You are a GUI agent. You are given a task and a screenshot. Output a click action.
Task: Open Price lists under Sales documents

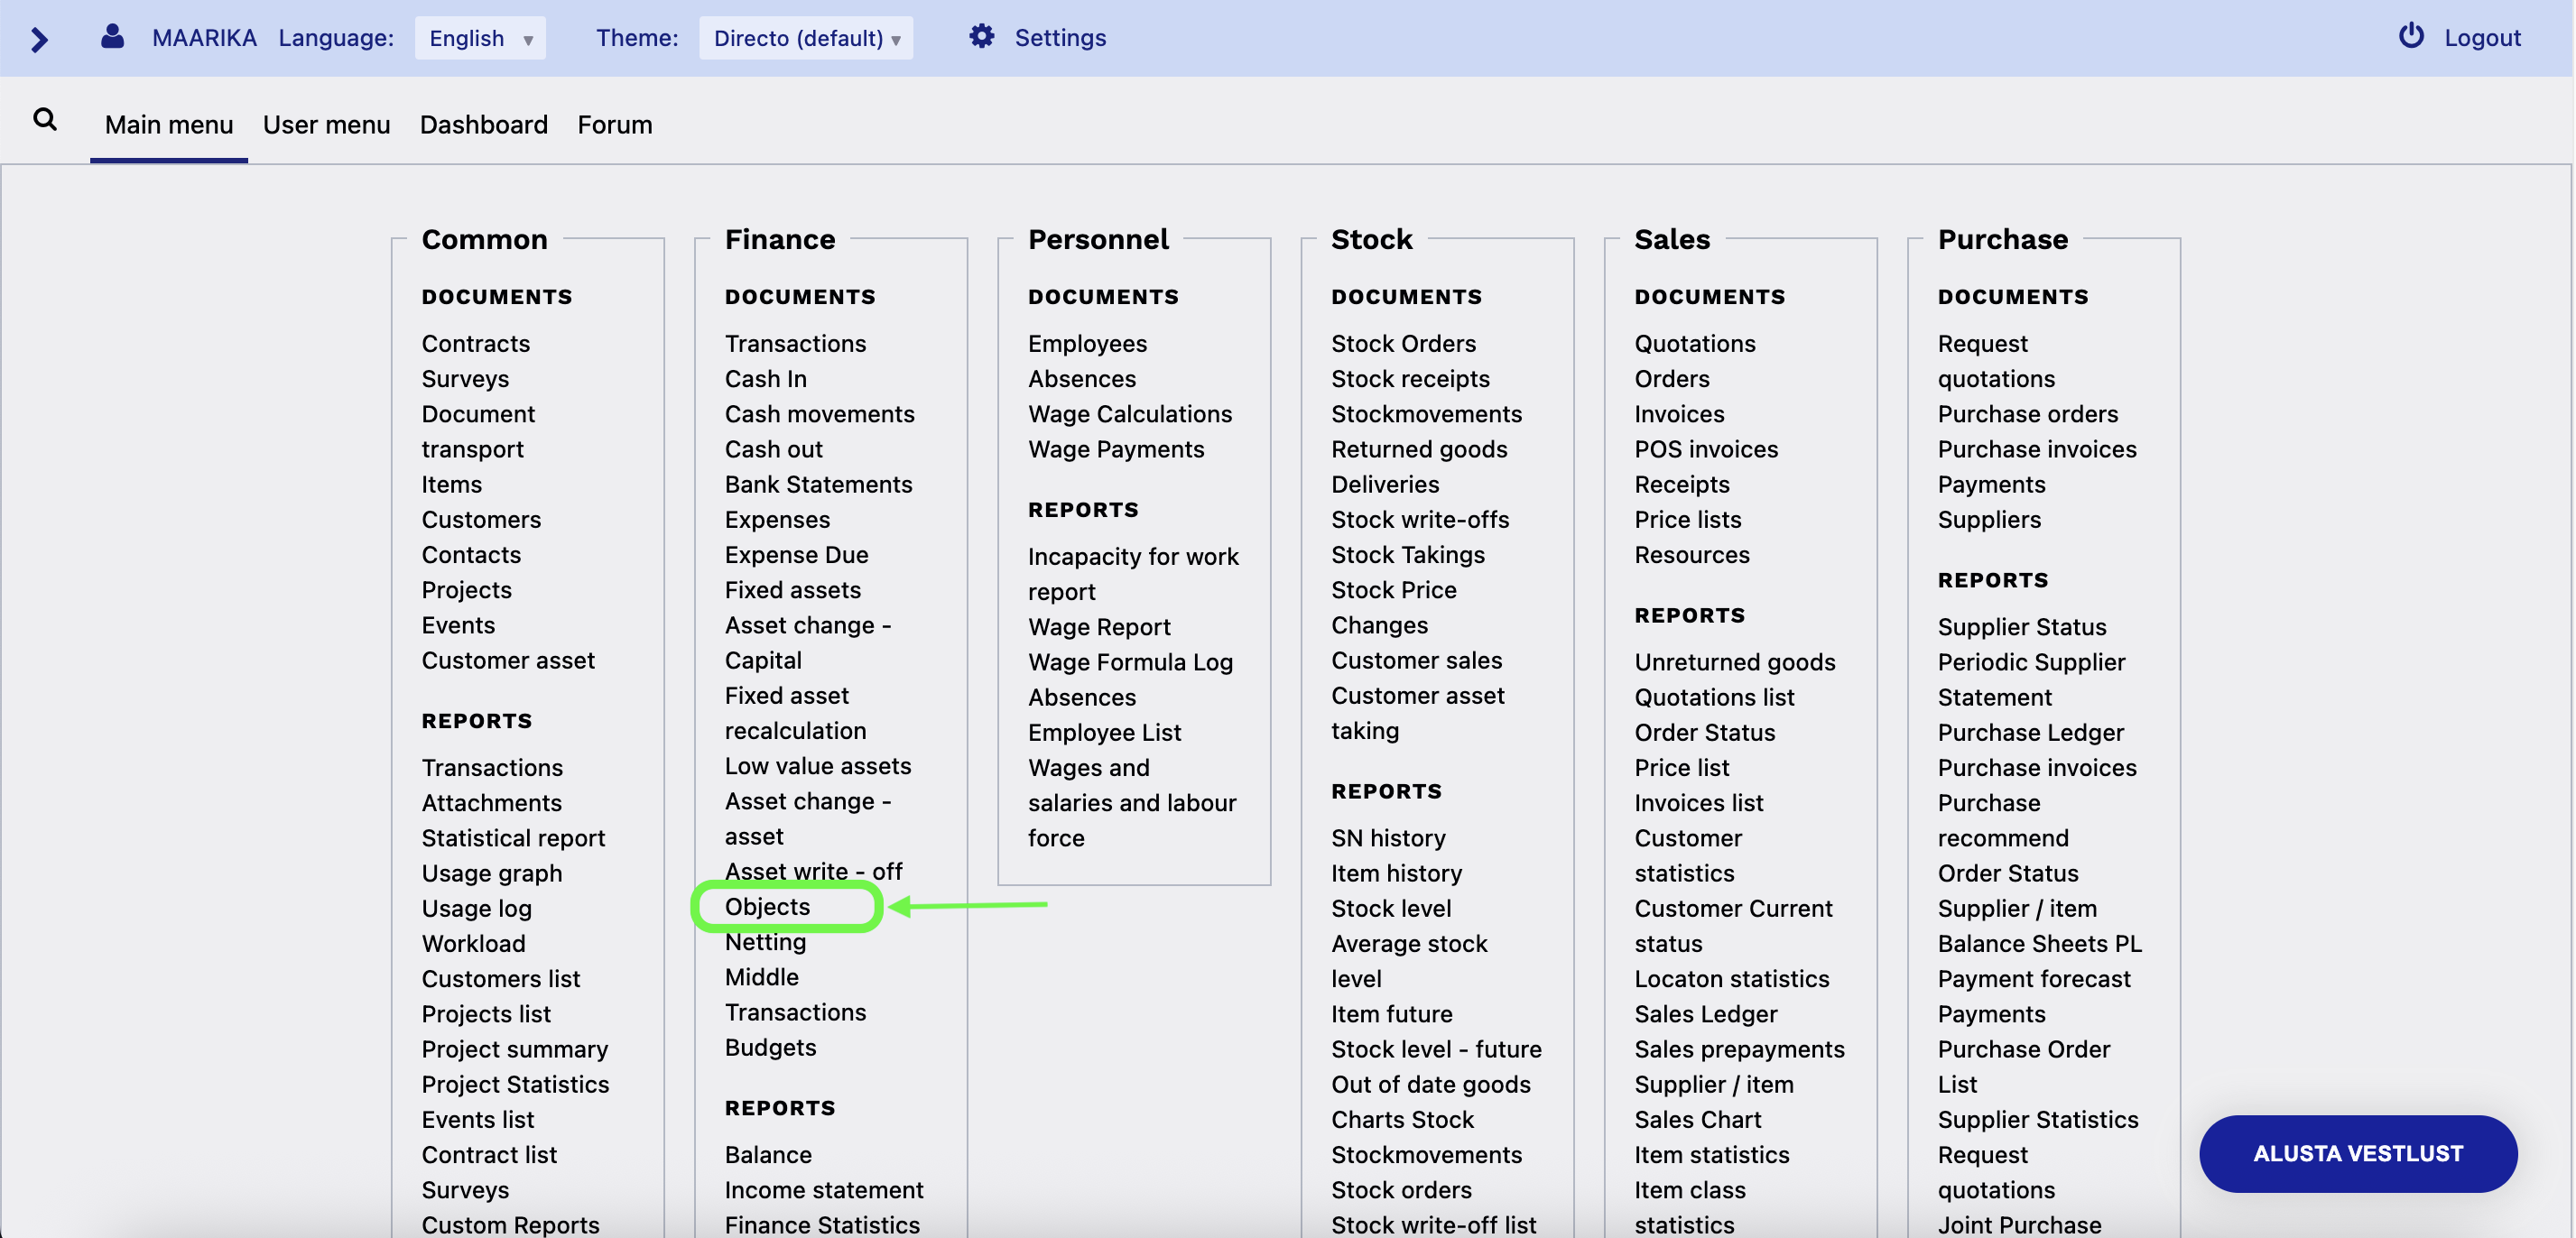point(1687,519)
